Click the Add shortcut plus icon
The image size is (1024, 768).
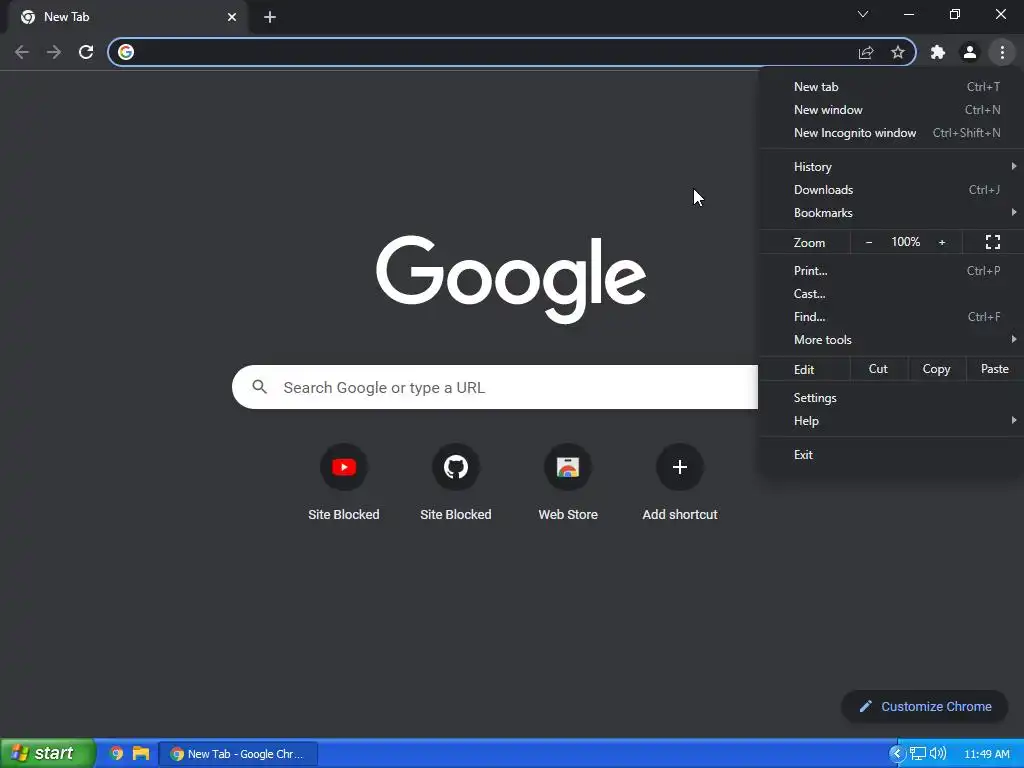(680, 467)
